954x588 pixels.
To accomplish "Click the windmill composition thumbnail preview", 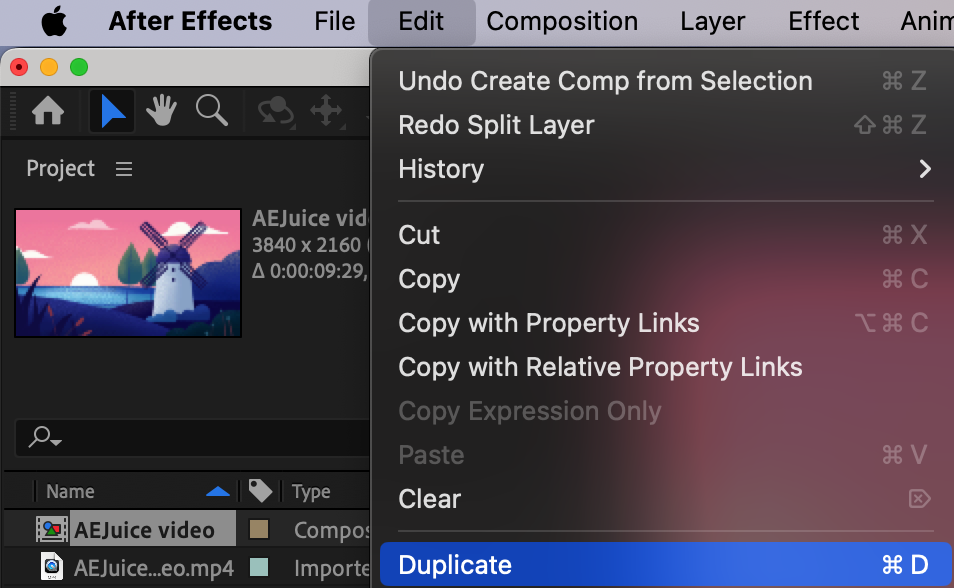I will 128,272.
